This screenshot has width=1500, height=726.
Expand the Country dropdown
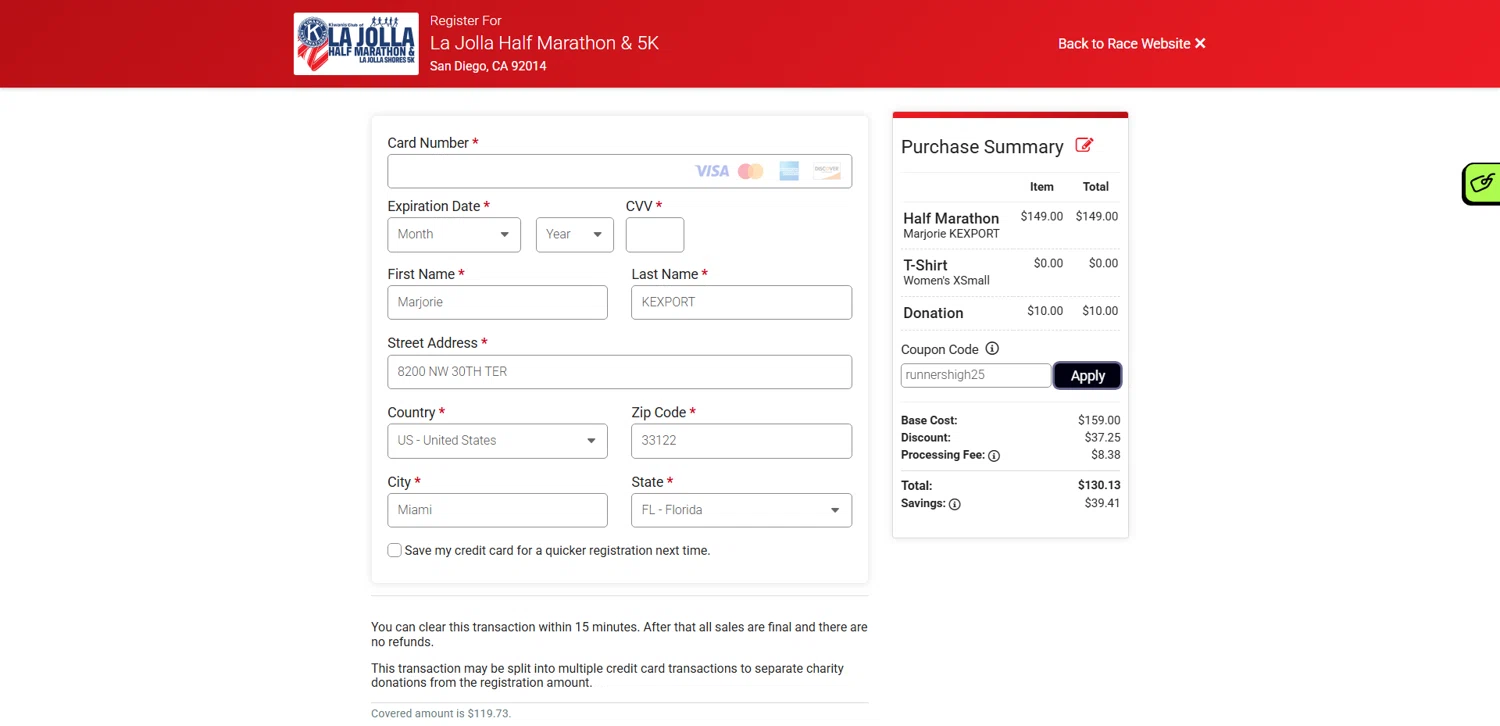(497, 441)
